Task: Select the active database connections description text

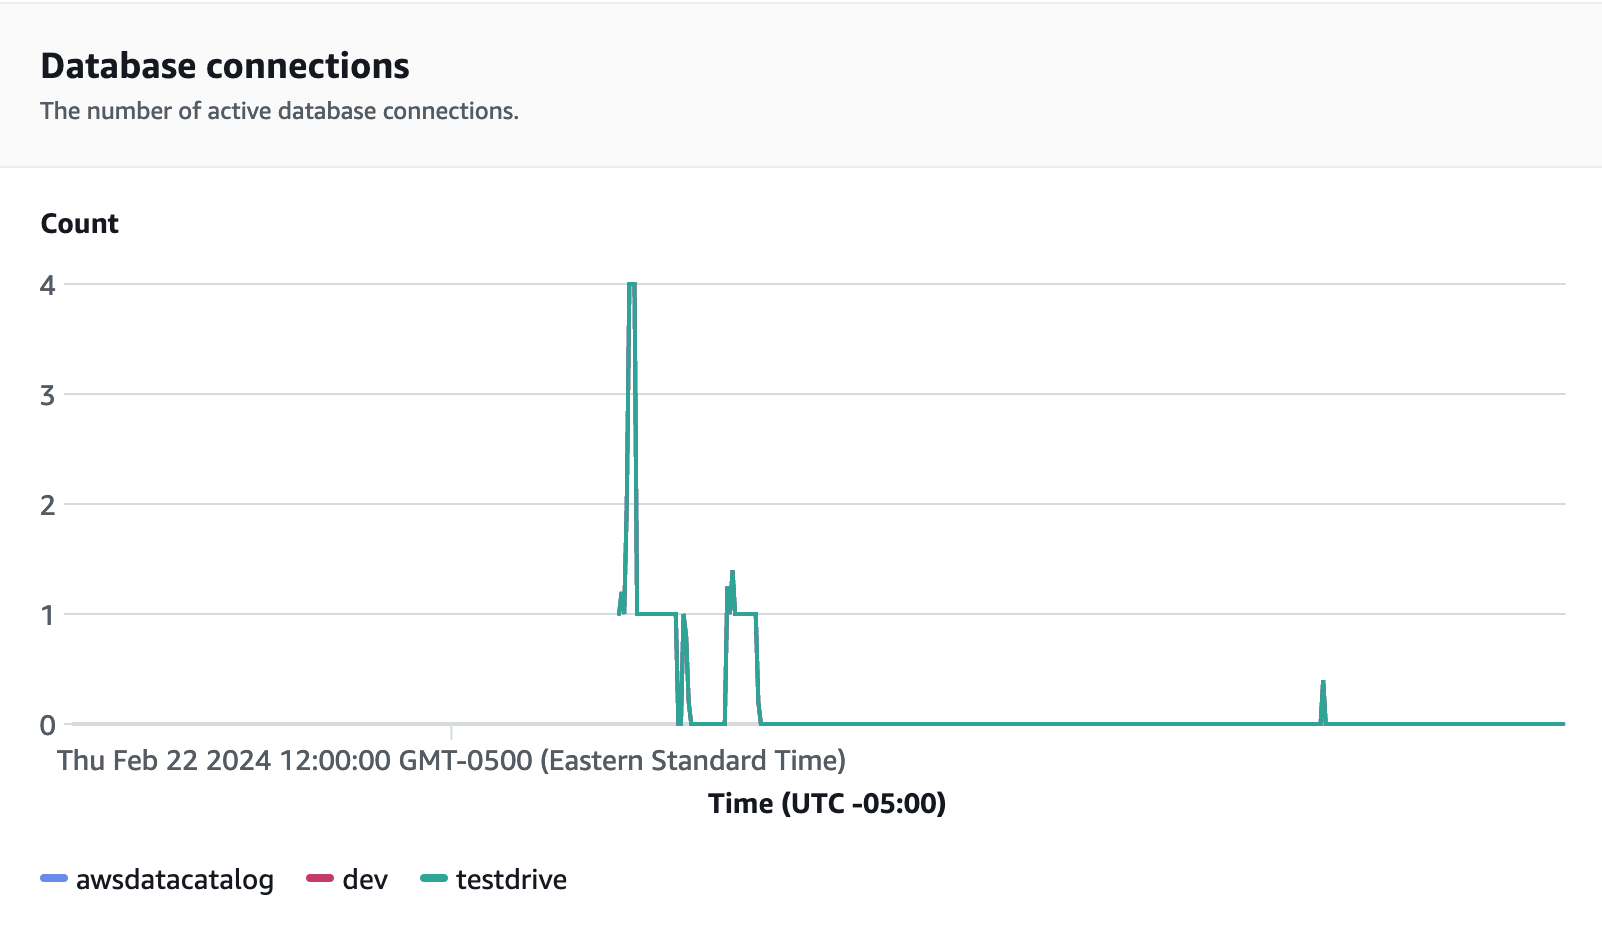Action: (279, 111)
